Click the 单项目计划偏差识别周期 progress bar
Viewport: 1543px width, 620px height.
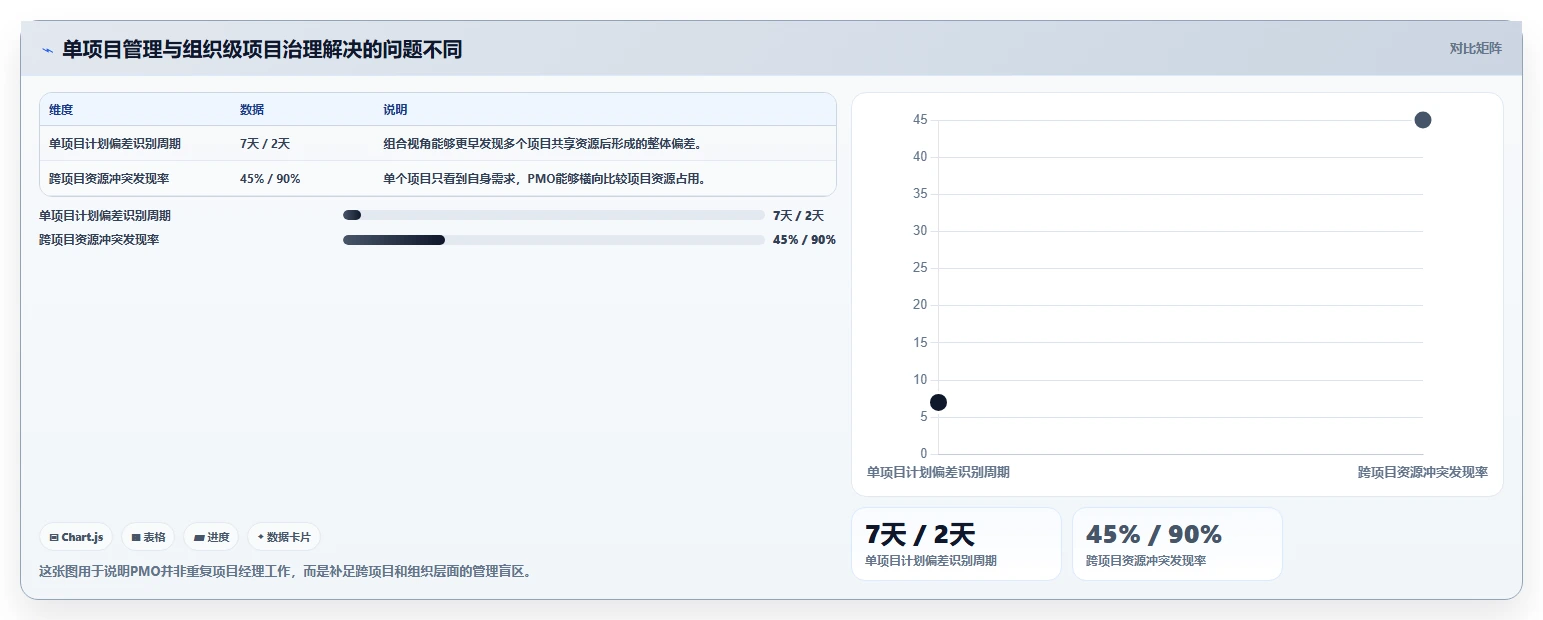point(553,215)
